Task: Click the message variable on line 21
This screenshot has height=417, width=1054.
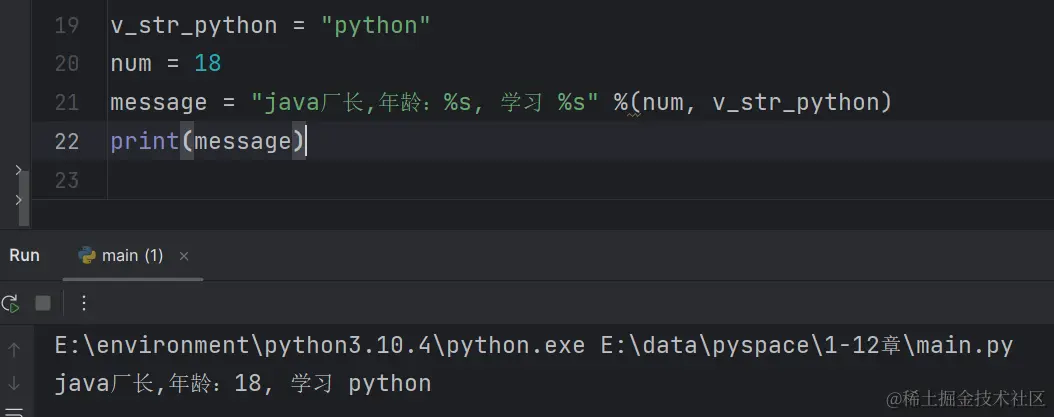Action: tap(159, 104)
